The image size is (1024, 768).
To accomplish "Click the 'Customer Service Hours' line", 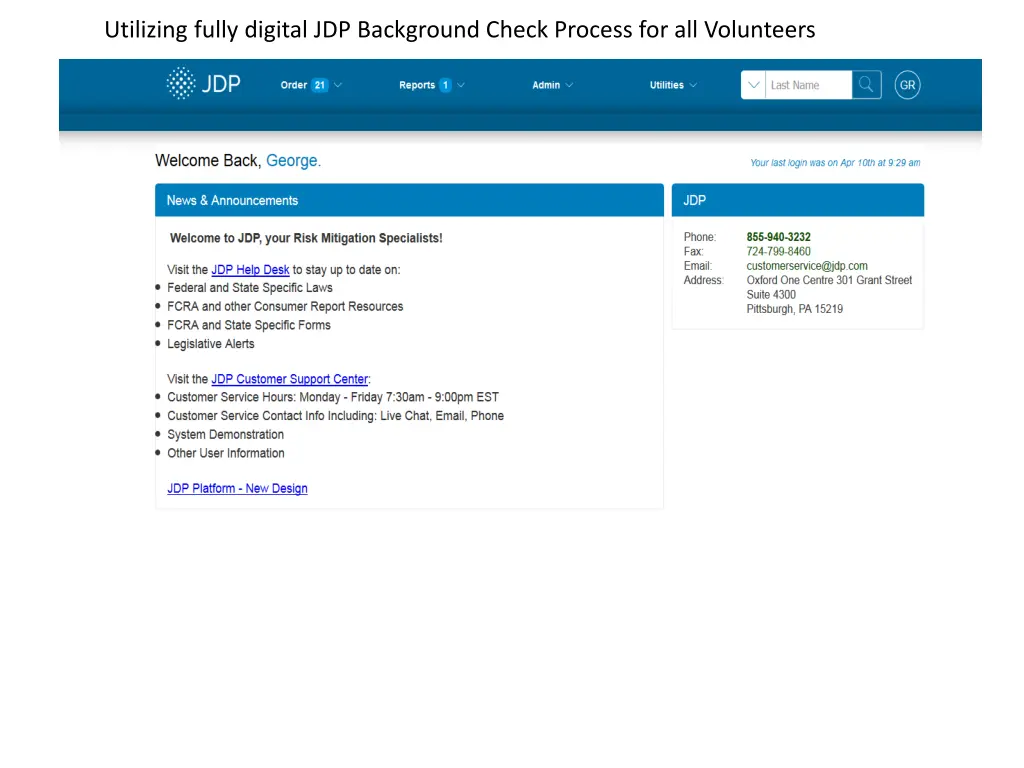I will point(333,397).
